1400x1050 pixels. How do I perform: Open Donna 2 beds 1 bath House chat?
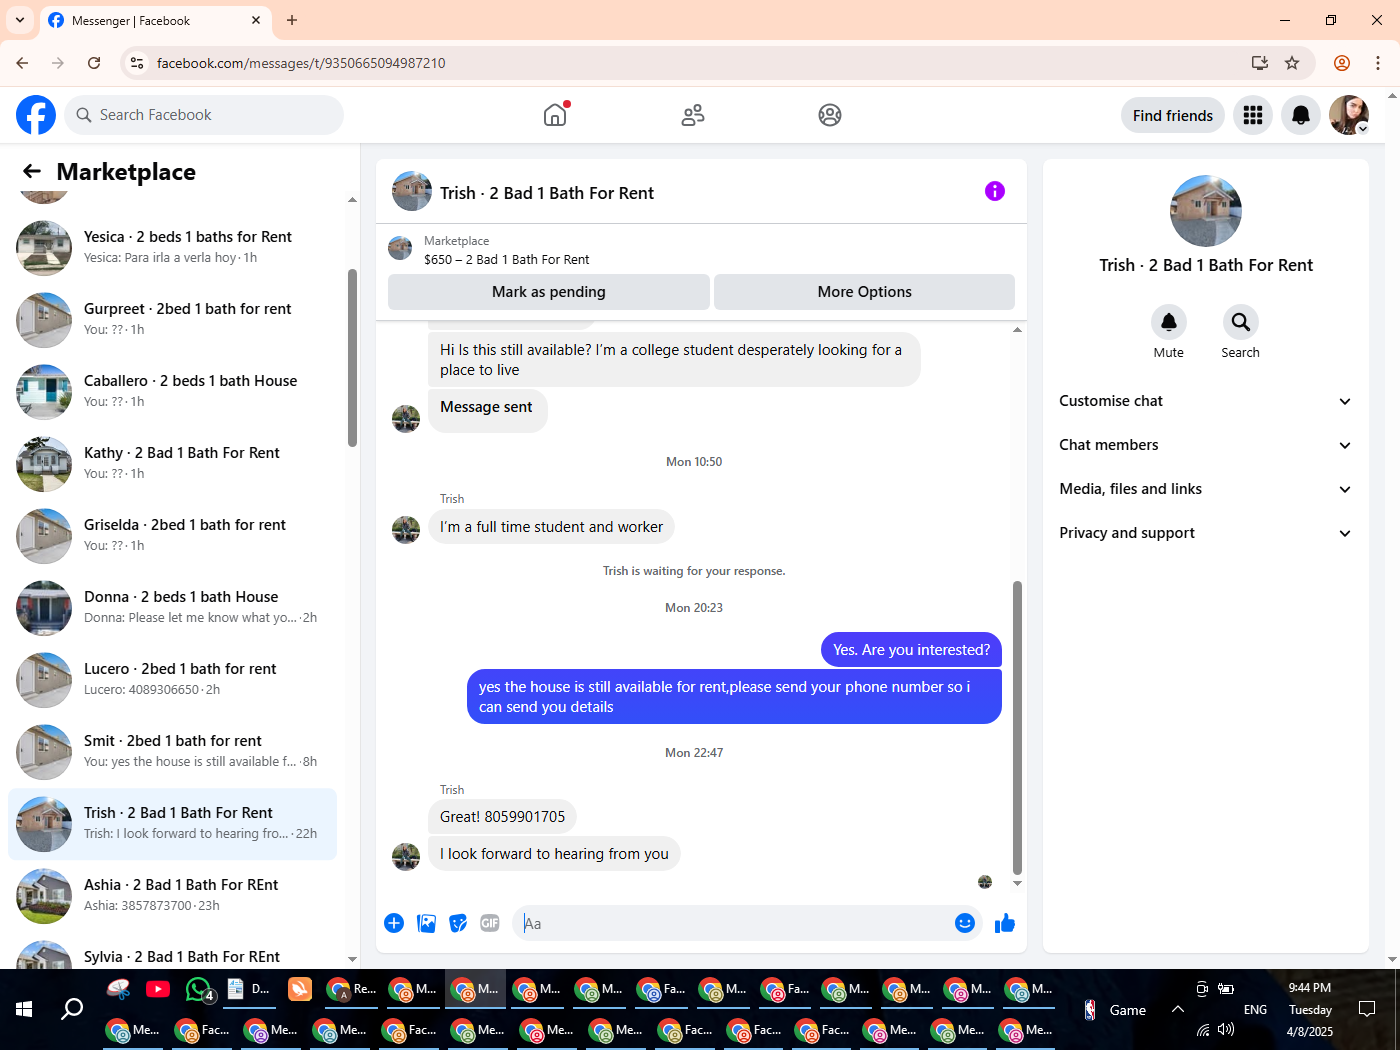172,607
